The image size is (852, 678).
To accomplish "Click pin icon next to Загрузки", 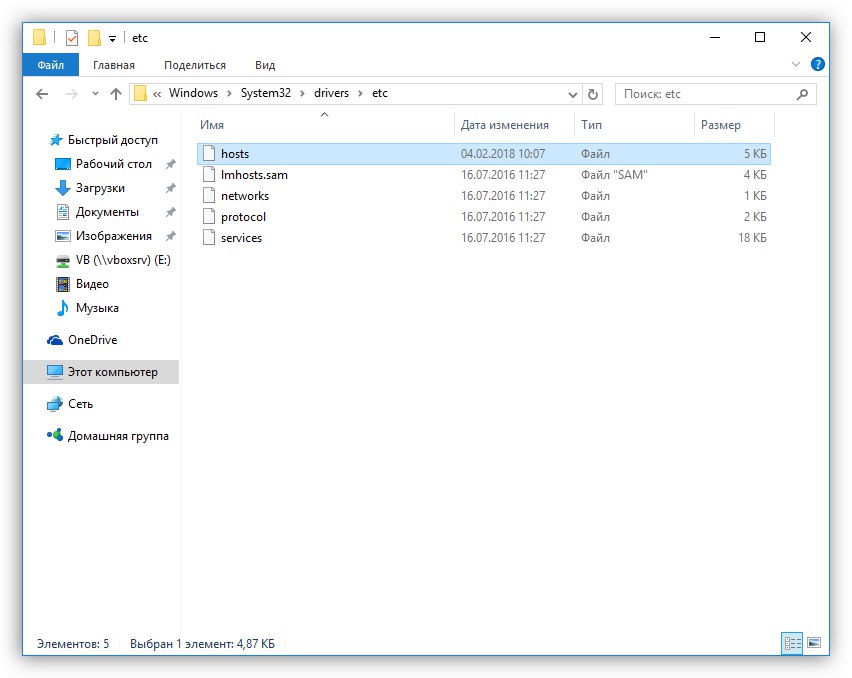I will [171, 188].
